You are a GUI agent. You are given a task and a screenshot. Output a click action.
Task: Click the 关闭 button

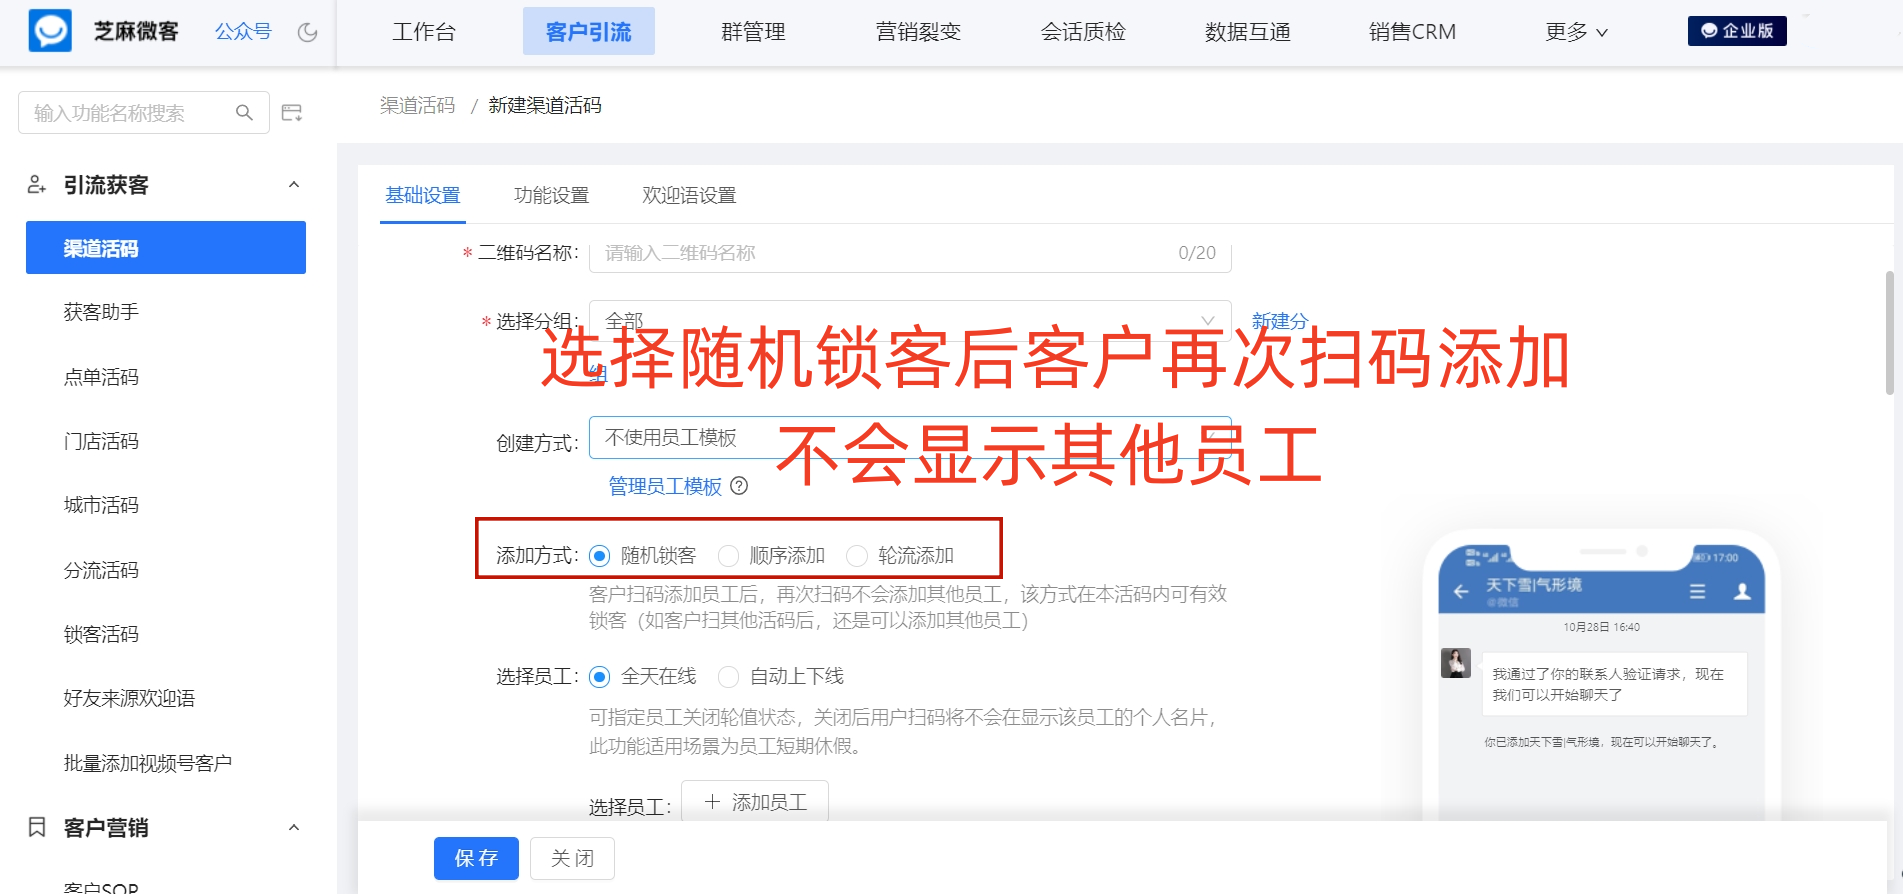[572, 858]
